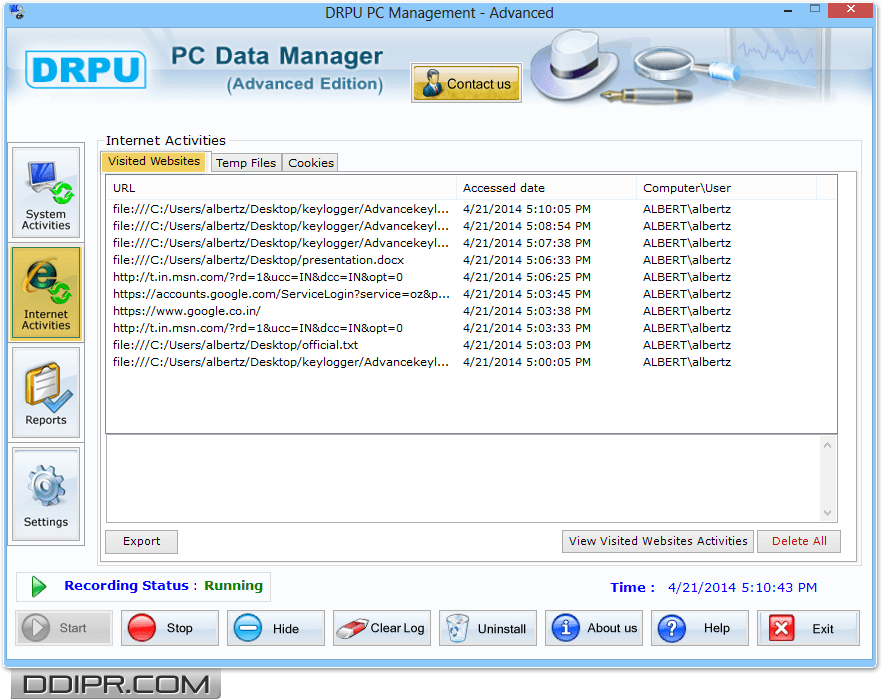Select the row accessed at 5:07:38 PM

pyautogui.click(x=471, y=243)
